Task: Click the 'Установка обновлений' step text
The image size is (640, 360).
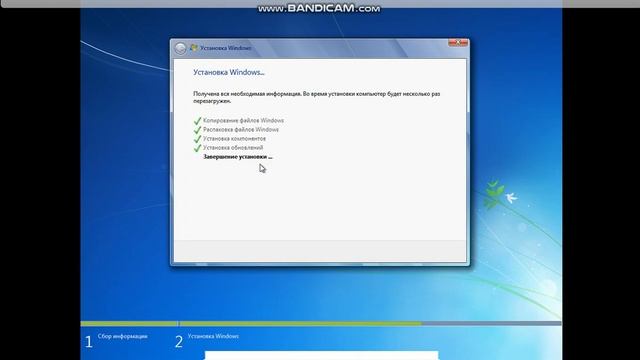Action: point(233,148)
